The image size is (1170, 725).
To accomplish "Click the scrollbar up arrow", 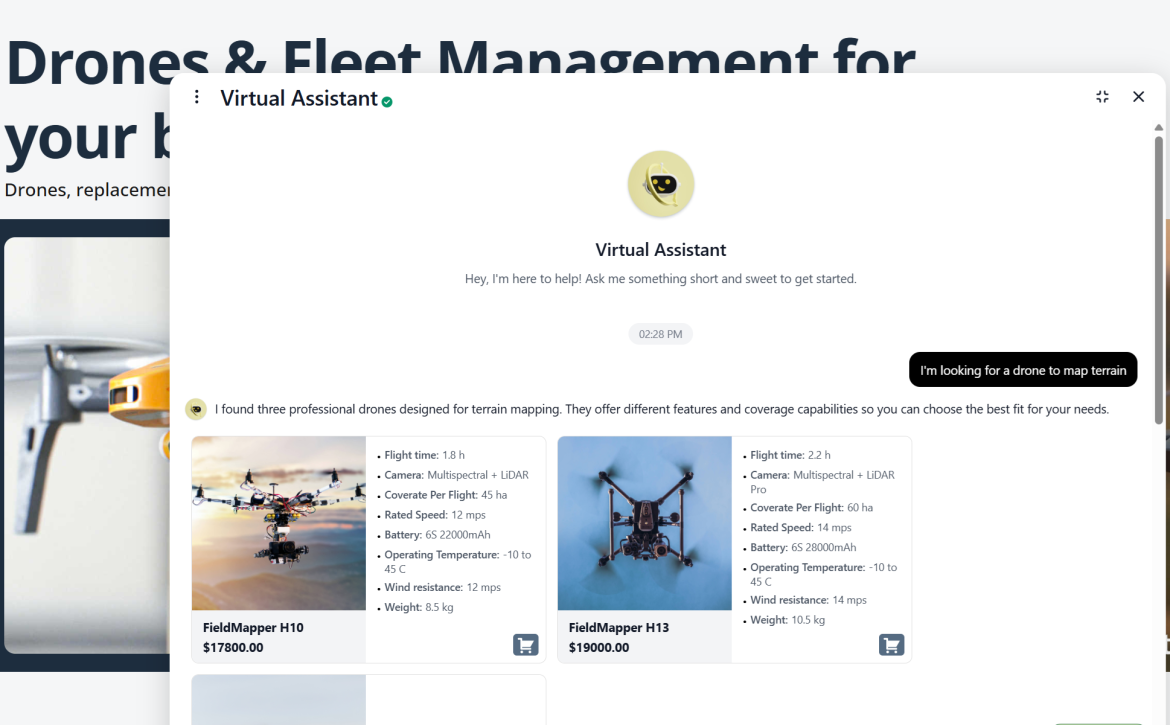I will [x=1158, y=128].
